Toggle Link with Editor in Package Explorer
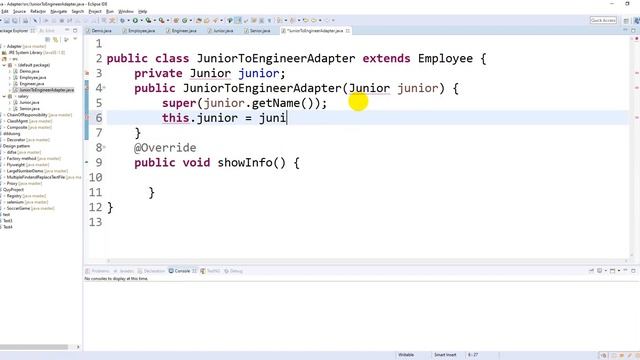Image resolution: width=640 pixels, height=360 pixels. [x=56, y=40]
